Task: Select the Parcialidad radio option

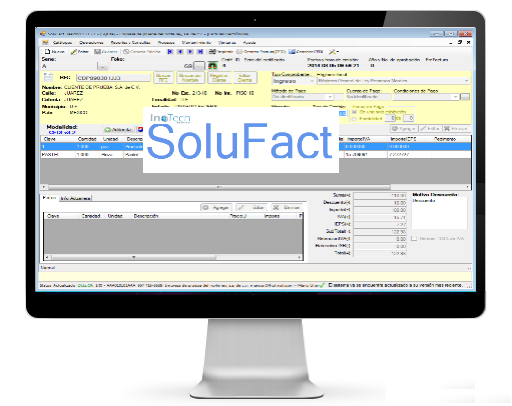Action: click(367, 118)
